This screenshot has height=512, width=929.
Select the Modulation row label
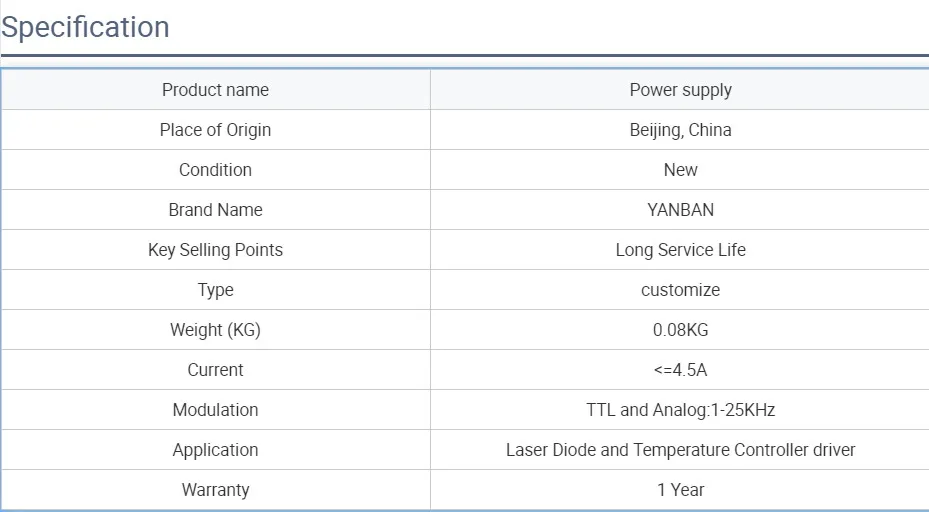click(216, 409)
